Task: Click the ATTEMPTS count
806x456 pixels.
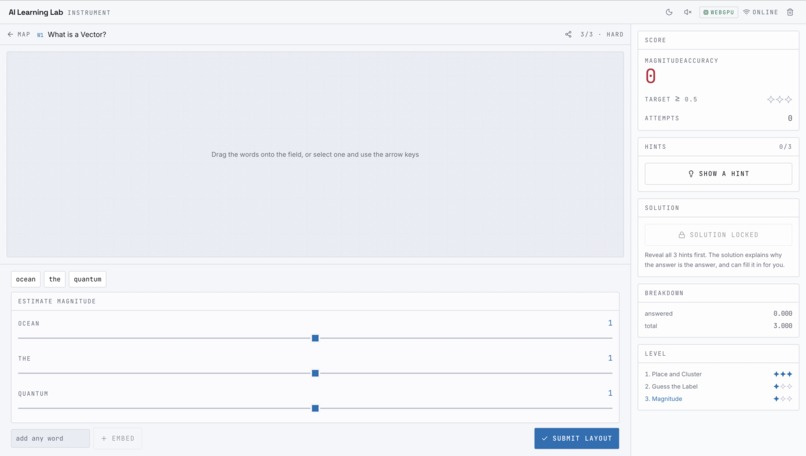Action: [790, 118]
